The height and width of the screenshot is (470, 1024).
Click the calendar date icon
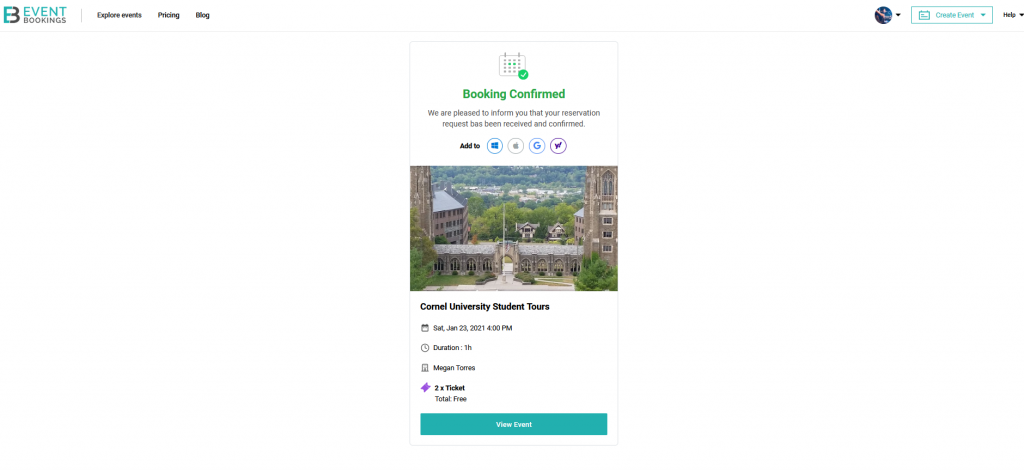tap(424, 328)
